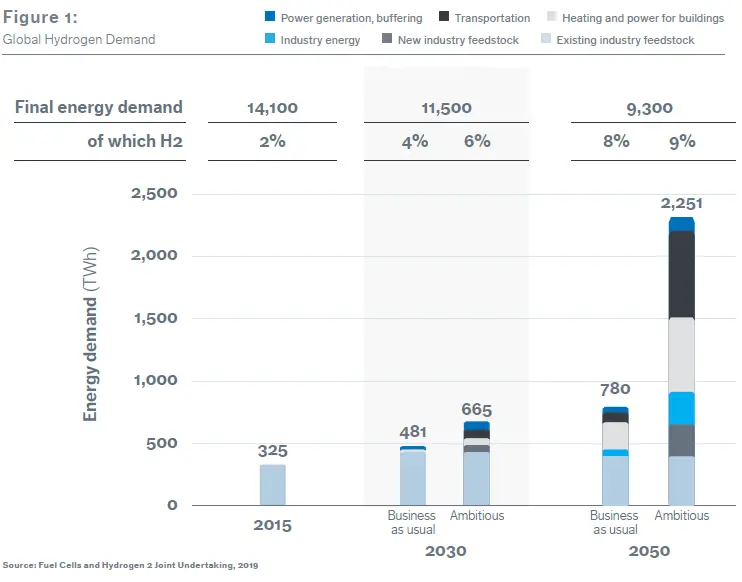Select the light gray buildings segment in 2050 Ambitious bar
742x582 pixels.
[x=681, y=354]
